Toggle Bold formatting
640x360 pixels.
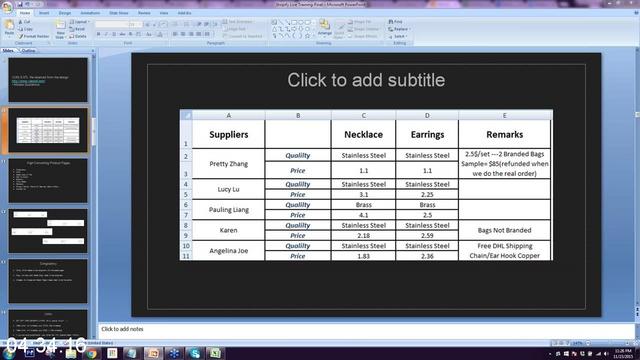click(x=98, y=34)
